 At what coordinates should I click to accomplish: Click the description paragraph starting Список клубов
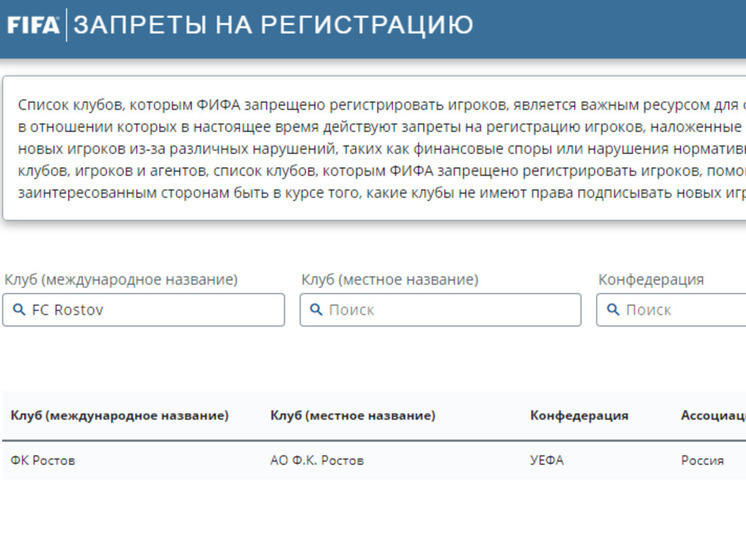click(382, 148)
